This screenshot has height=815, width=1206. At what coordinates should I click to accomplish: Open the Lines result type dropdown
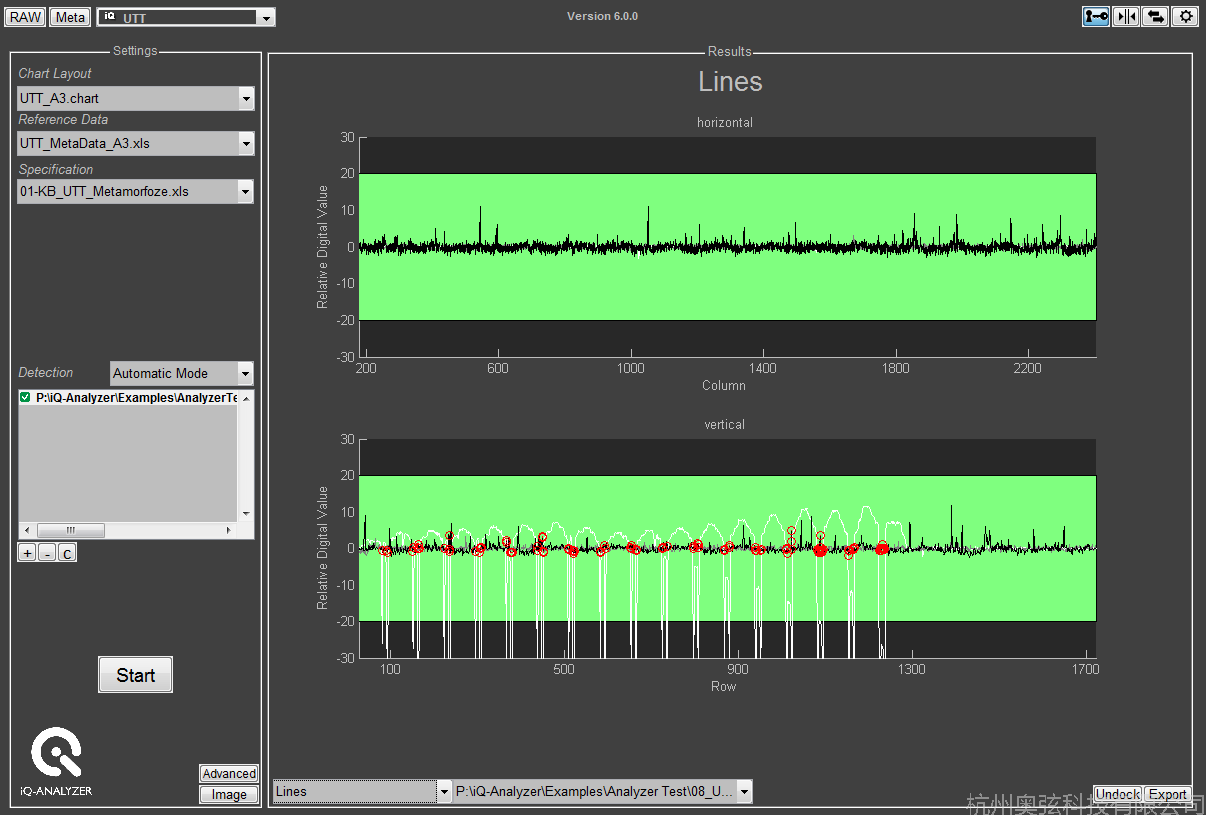click(x=444, y=791)
